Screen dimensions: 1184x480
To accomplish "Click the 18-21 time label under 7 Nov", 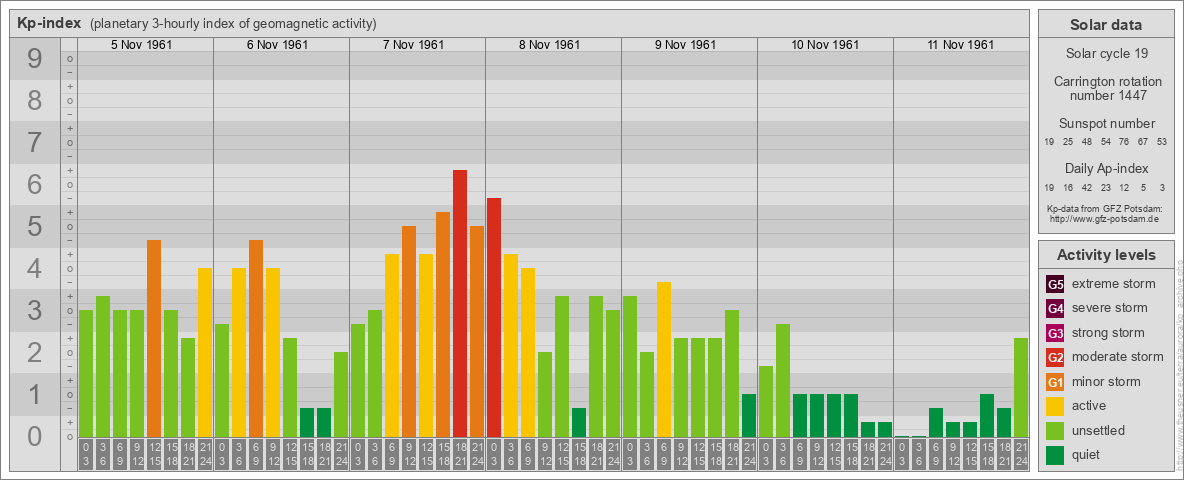I will click(460, 455).
